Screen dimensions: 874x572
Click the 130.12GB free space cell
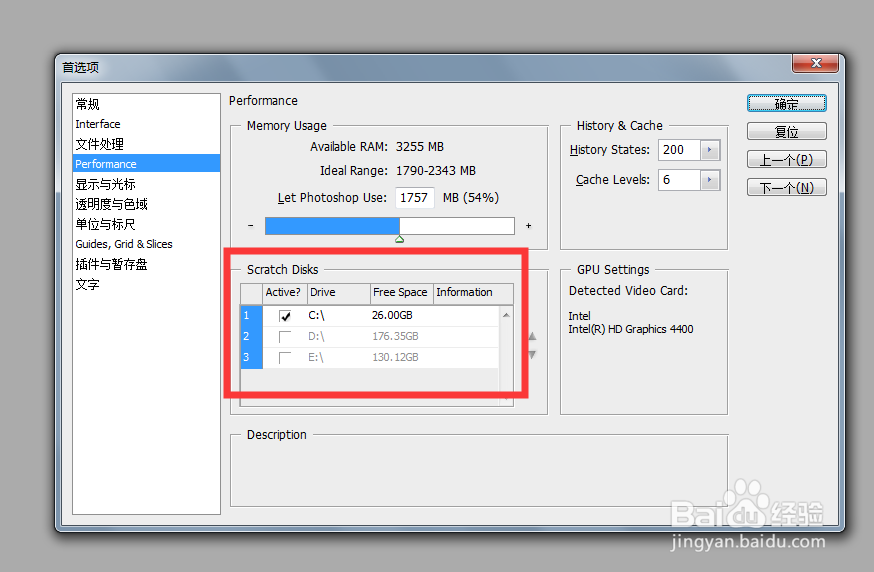(x=395, y=357)
